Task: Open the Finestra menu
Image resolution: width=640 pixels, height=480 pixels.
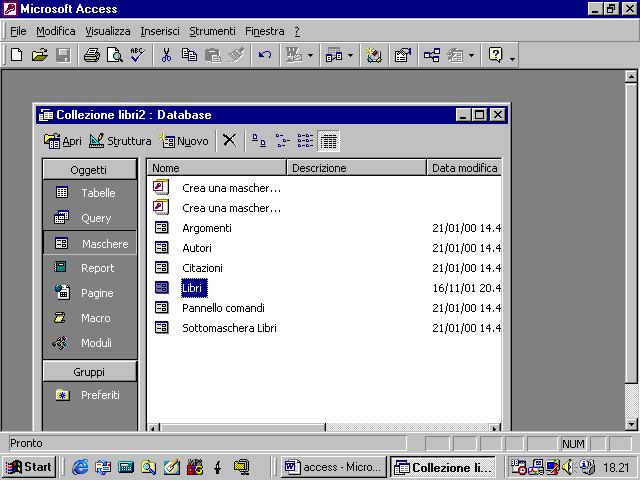Action: coord(264,31)
